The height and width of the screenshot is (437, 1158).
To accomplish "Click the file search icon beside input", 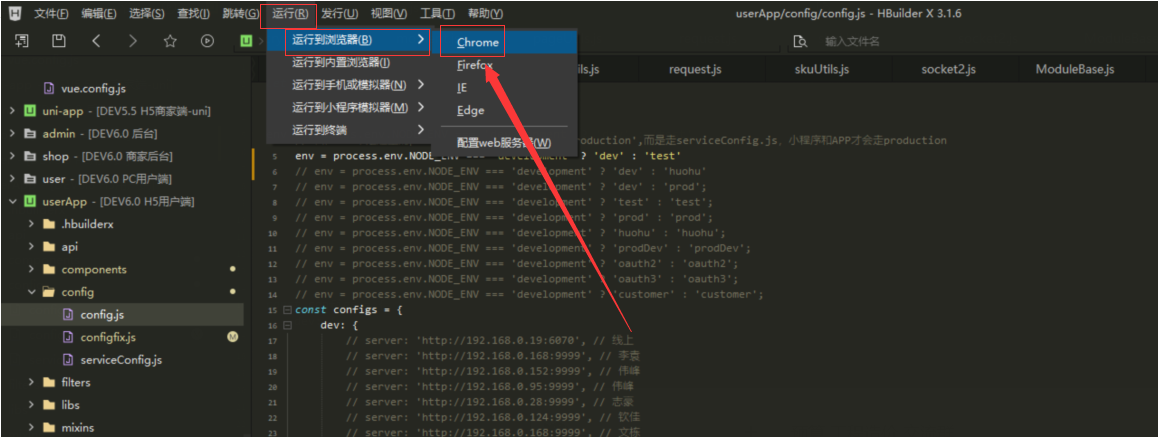I will [799, 41].
